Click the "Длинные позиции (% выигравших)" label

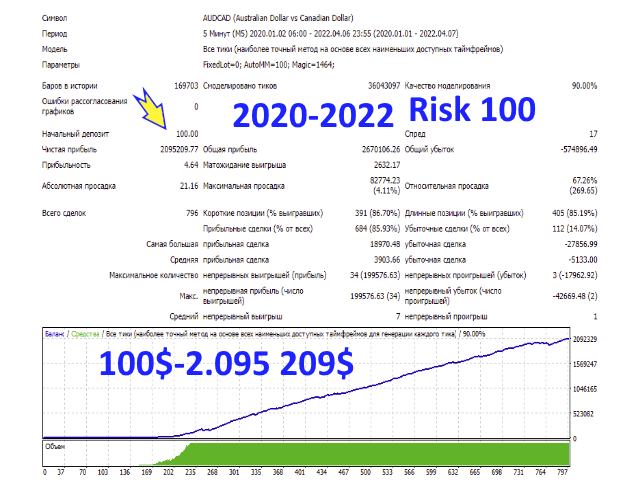[464, 213]
